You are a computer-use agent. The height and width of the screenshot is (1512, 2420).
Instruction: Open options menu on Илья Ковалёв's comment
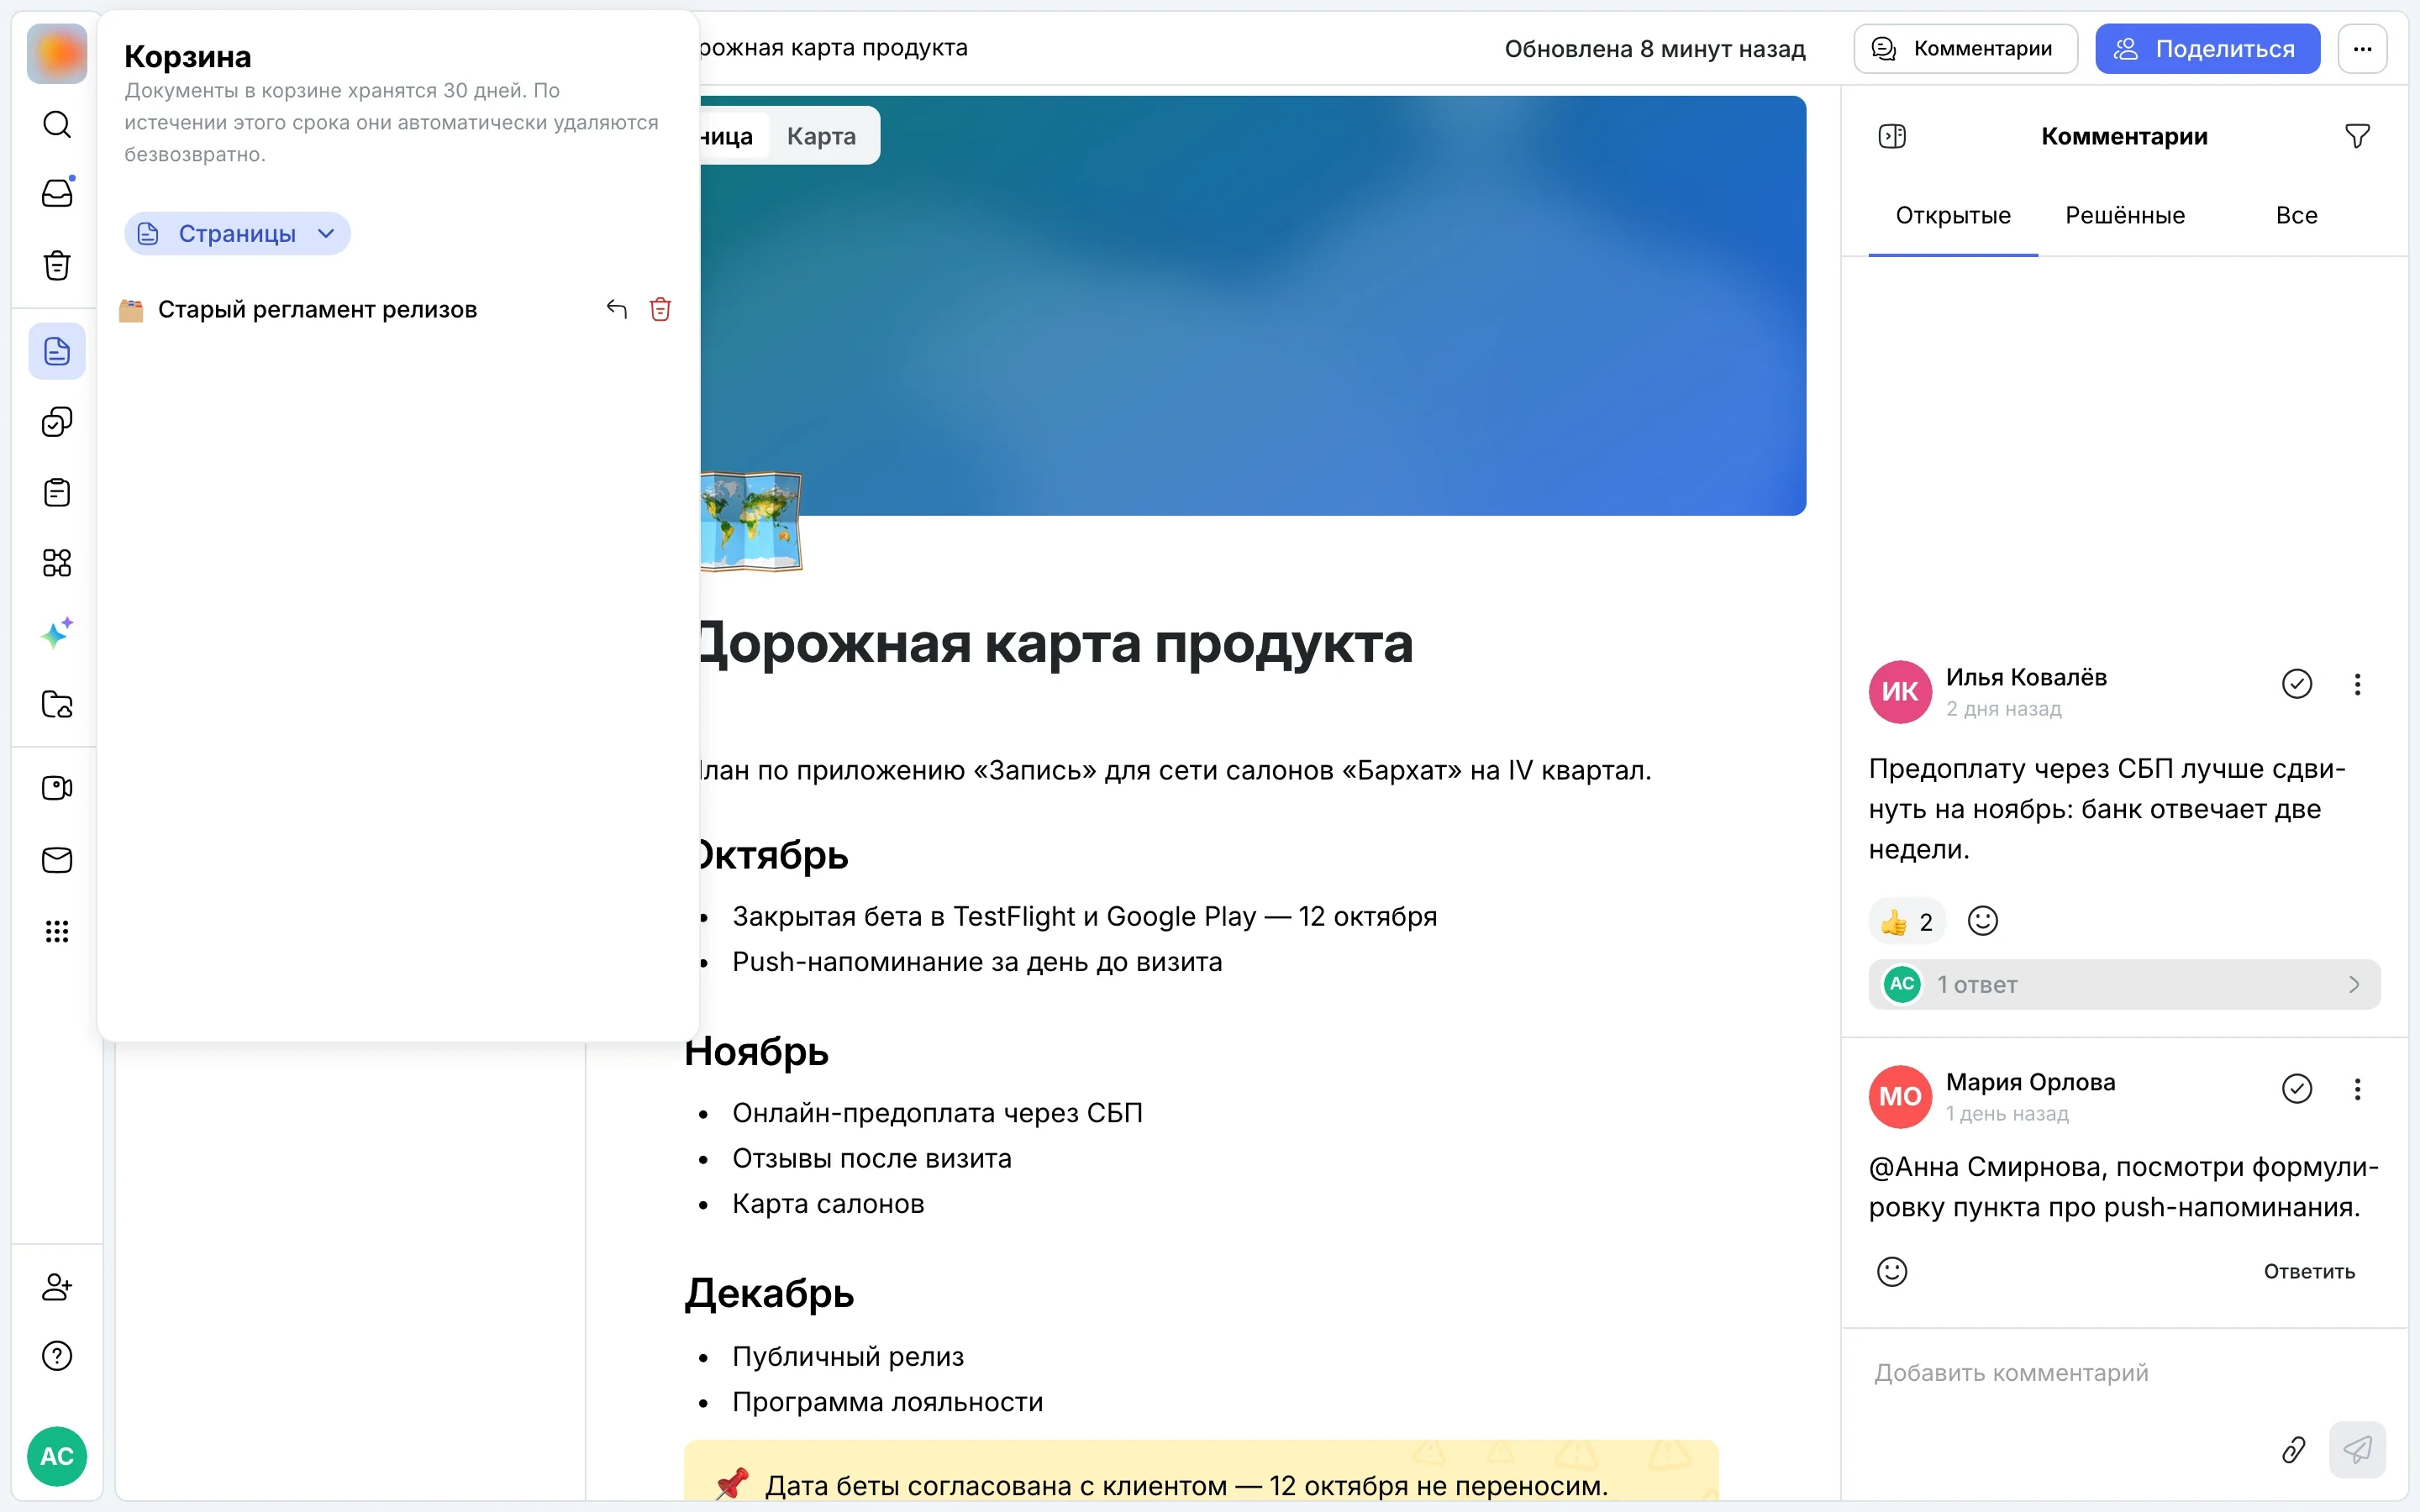tap(2357, 684)
